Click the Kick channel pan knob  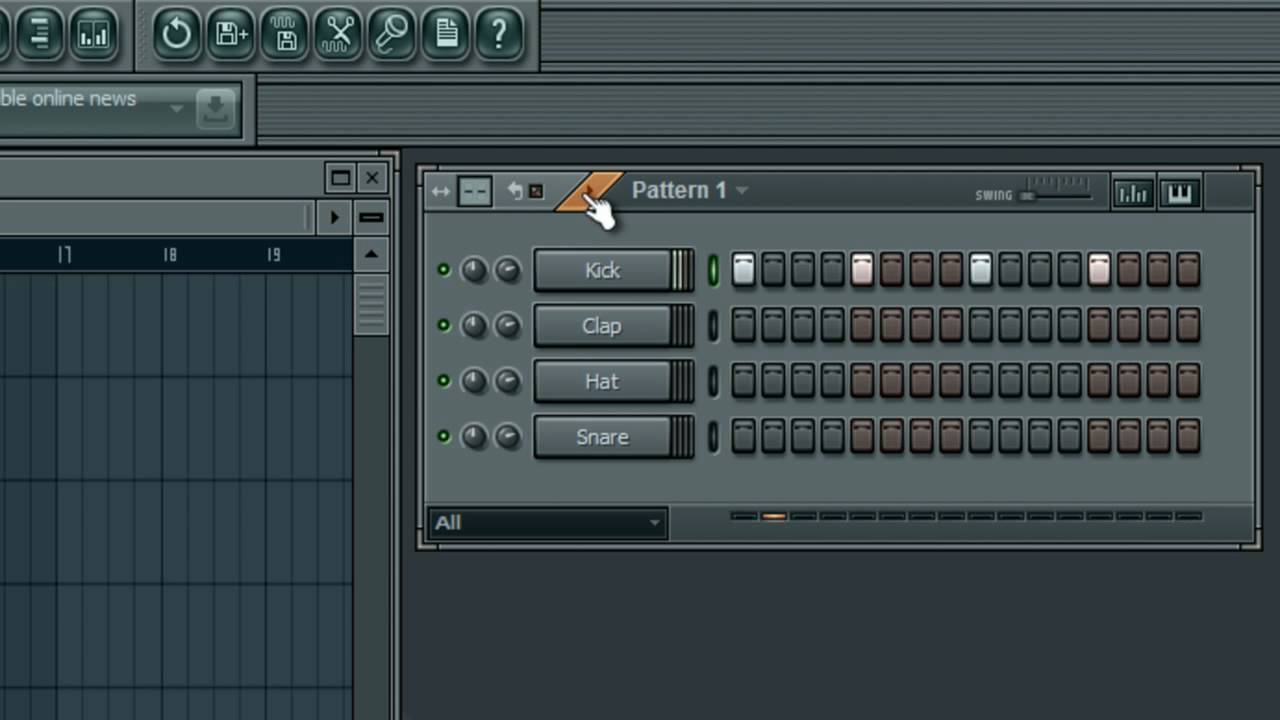[x=474, y=270]
